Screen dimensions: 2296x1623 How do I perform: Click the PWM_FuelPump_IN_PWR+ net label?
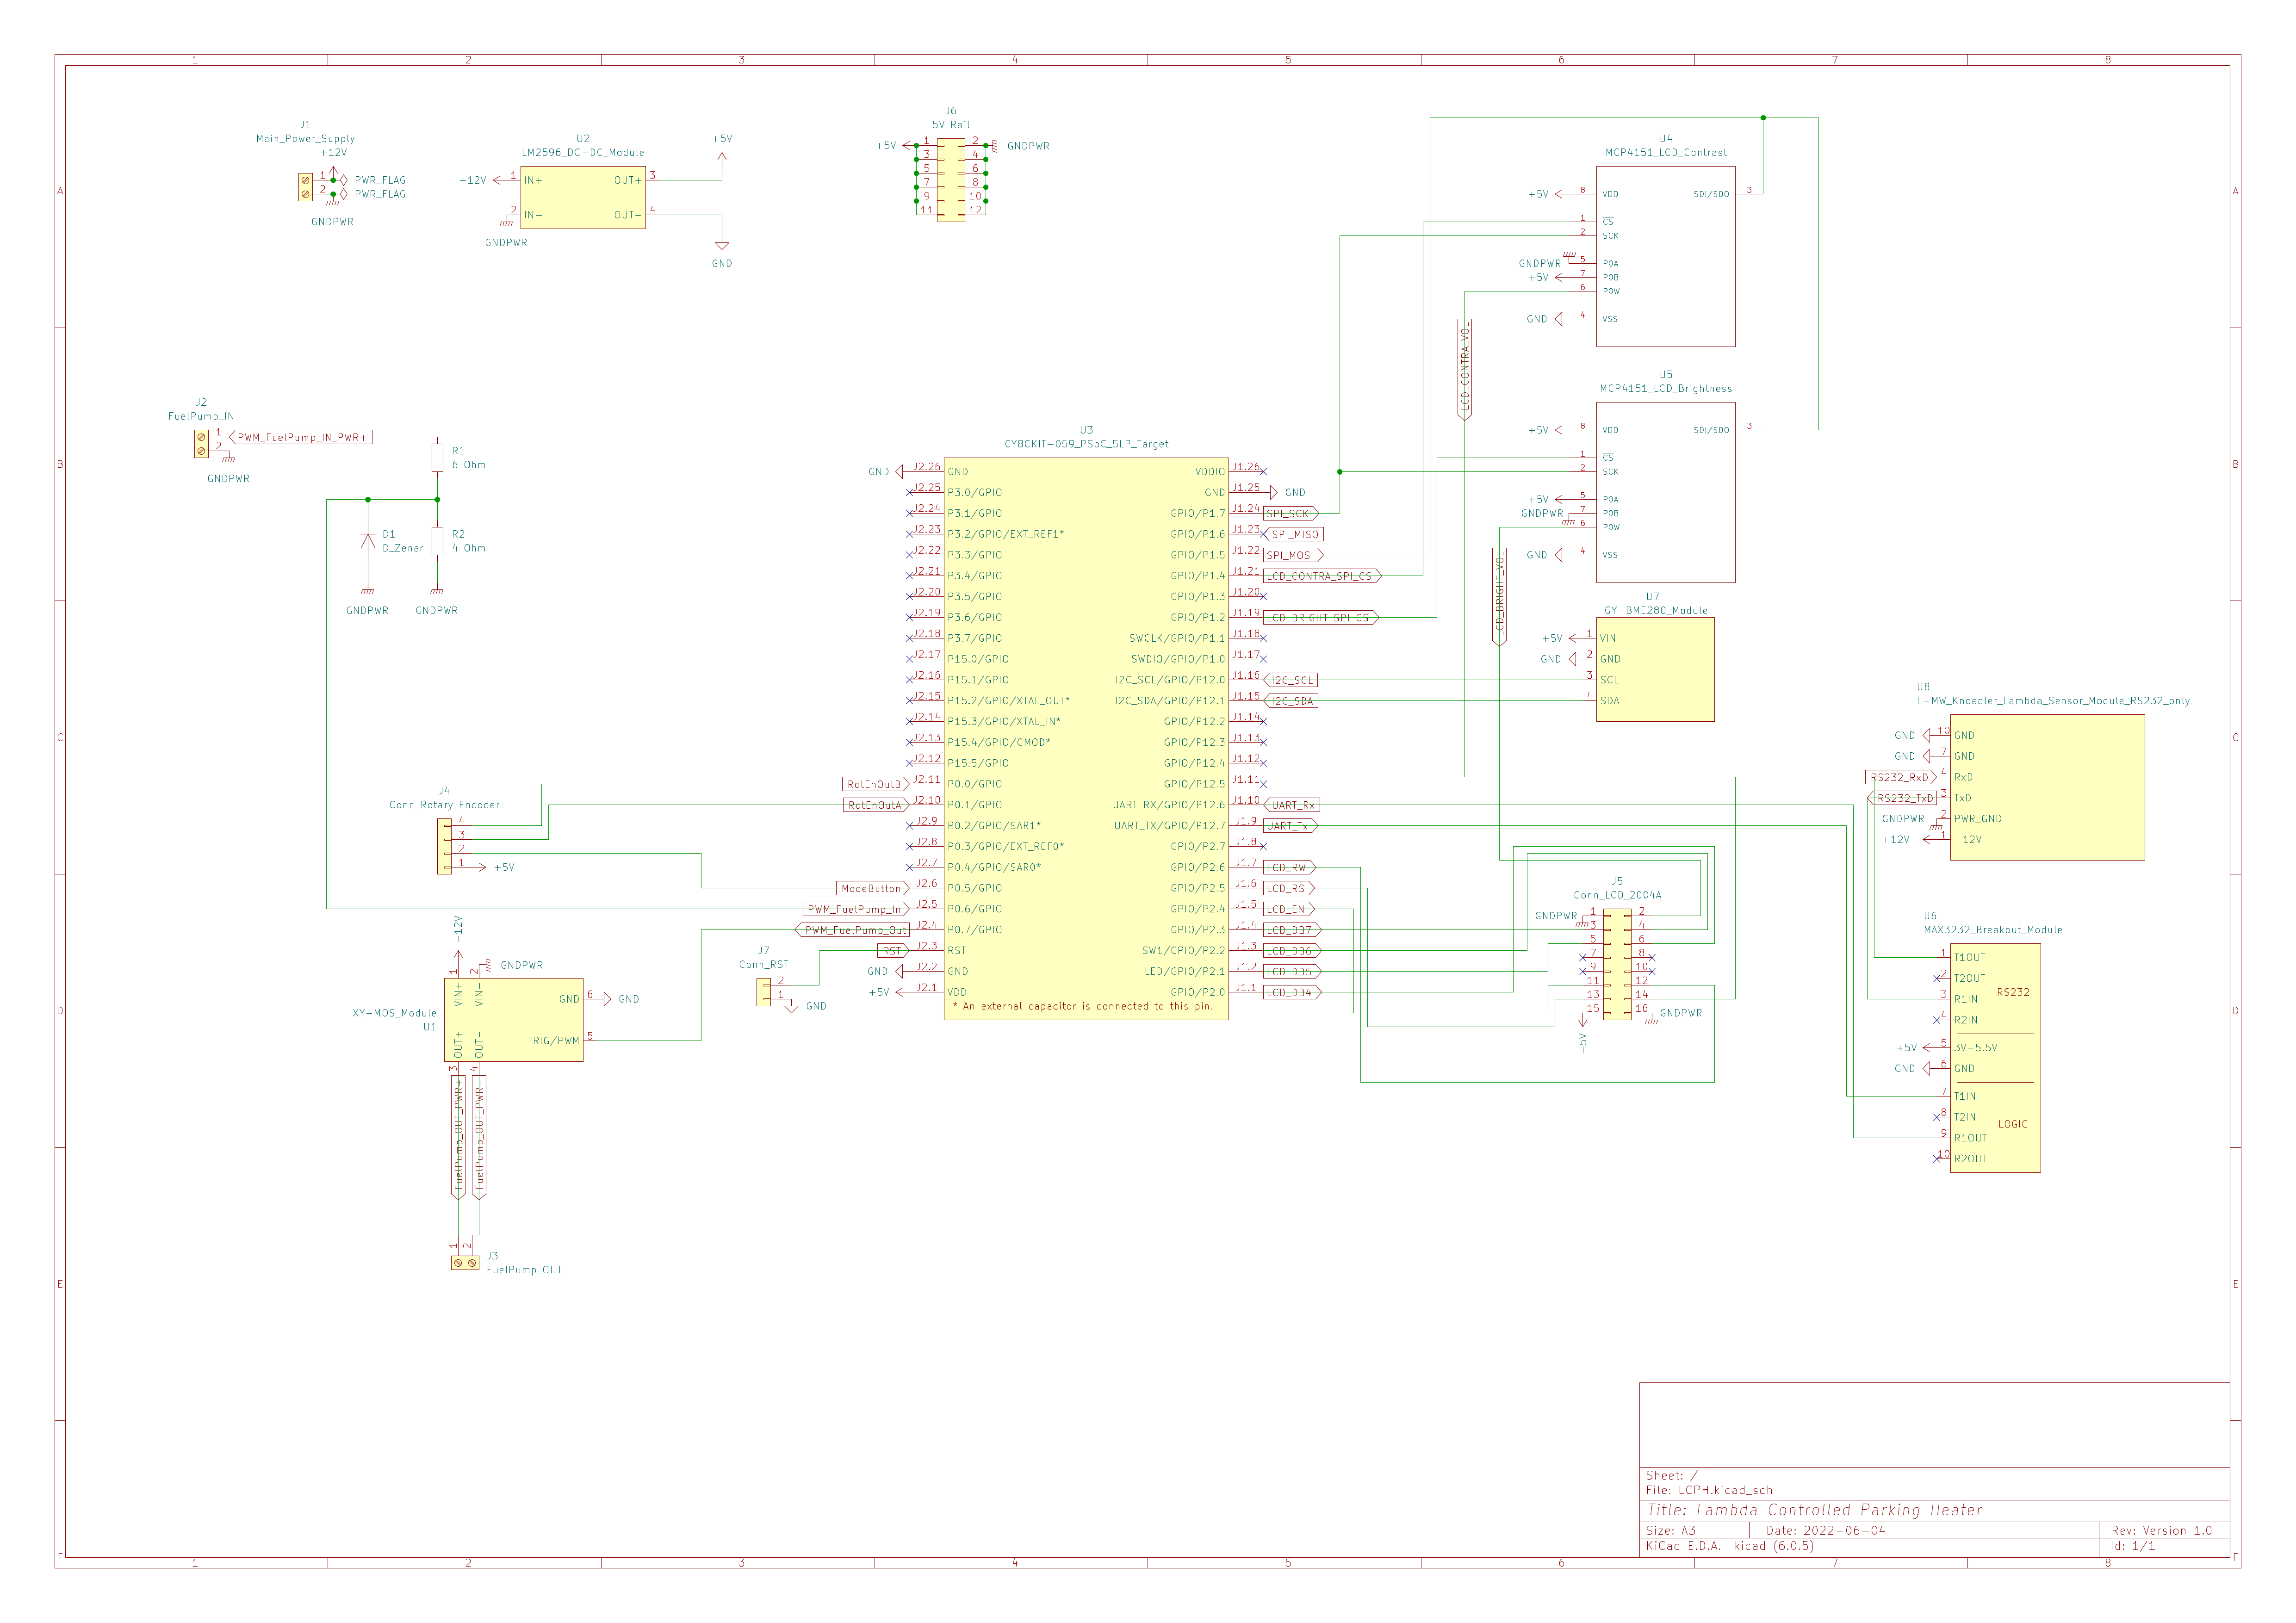point(301,437)
